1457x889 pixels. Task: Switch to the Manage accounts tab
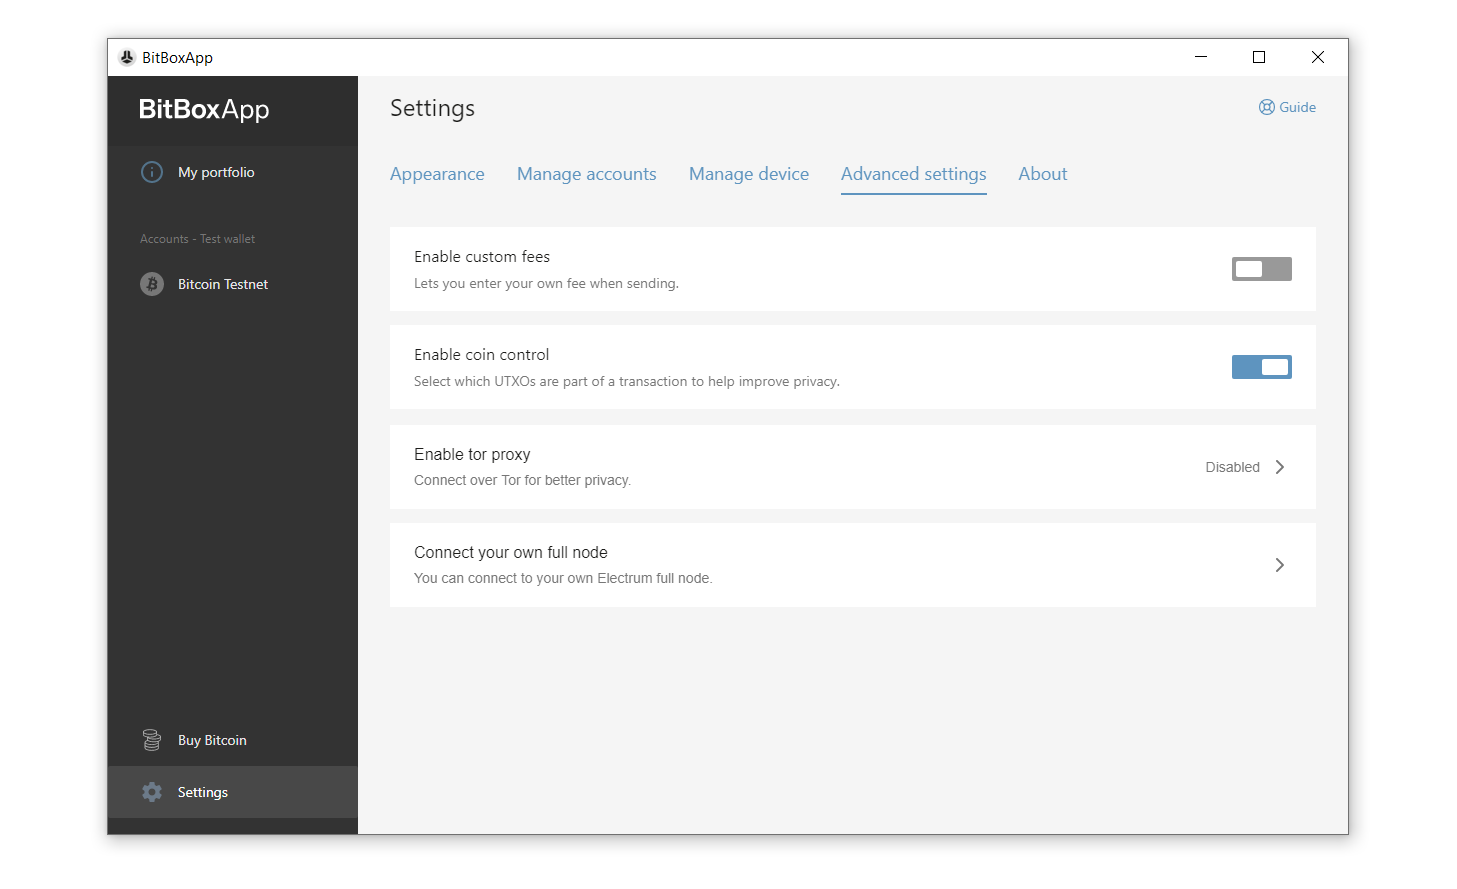click(x=587, y=174)
